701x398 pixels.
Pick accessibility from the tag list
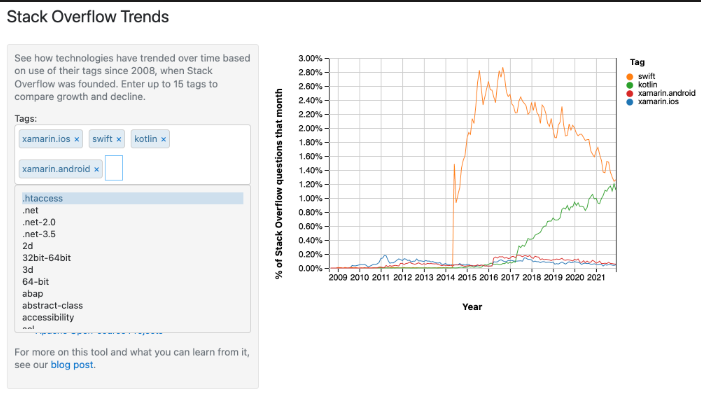[132, 318]
